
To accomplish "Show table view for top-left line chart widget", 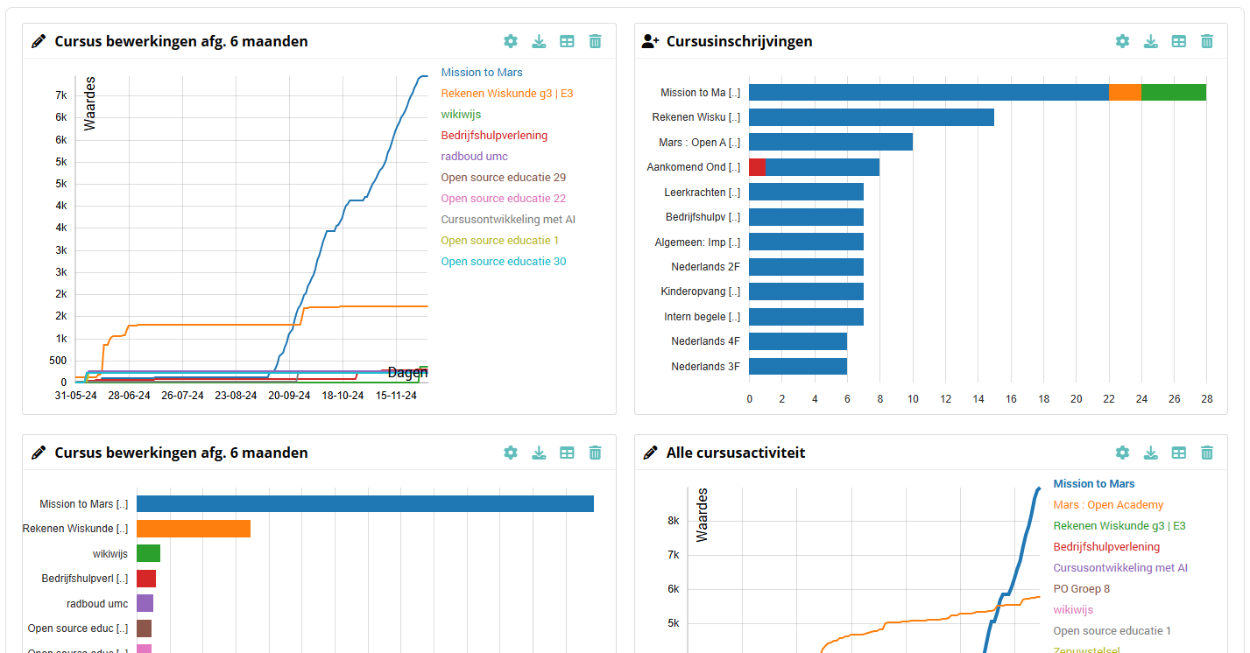I will 567,41.
